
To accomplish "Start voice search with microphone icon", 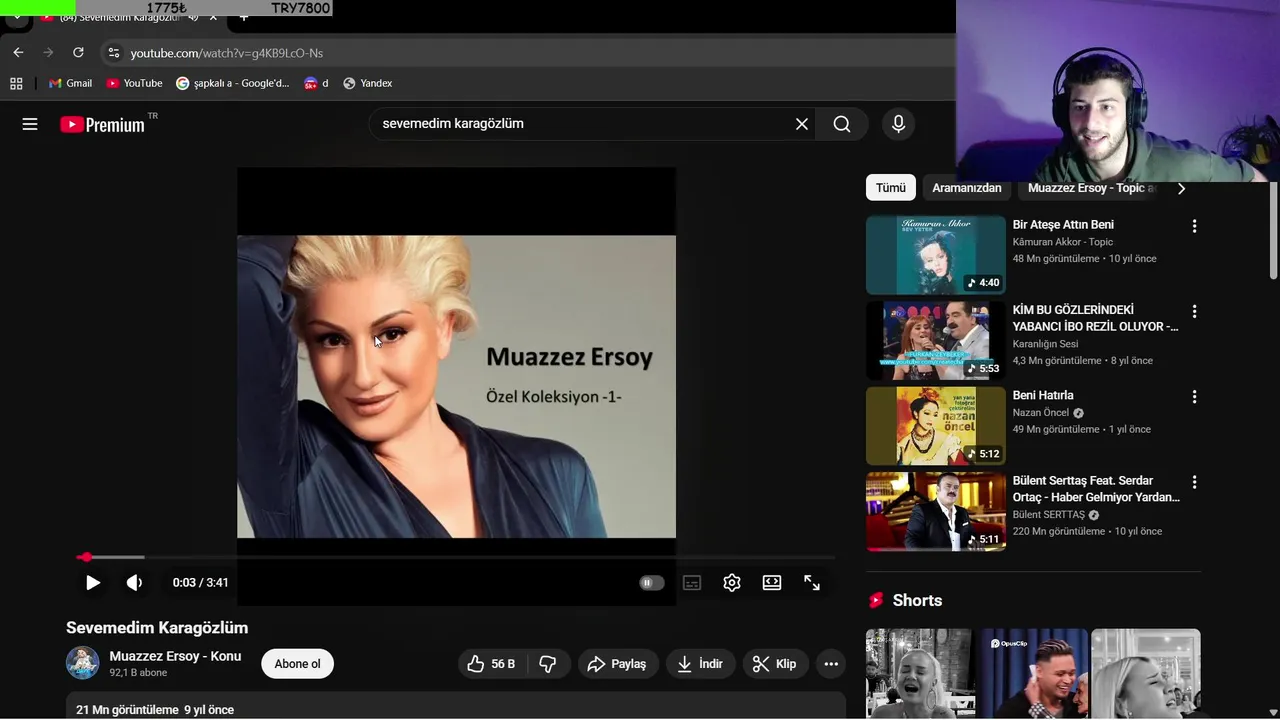I will coord(898,124).
